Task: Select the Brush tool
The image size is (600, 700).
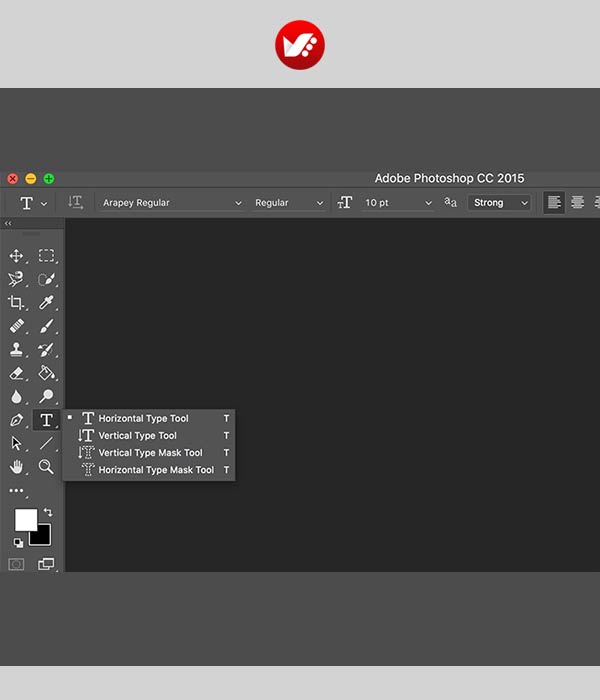Action: 46,326
